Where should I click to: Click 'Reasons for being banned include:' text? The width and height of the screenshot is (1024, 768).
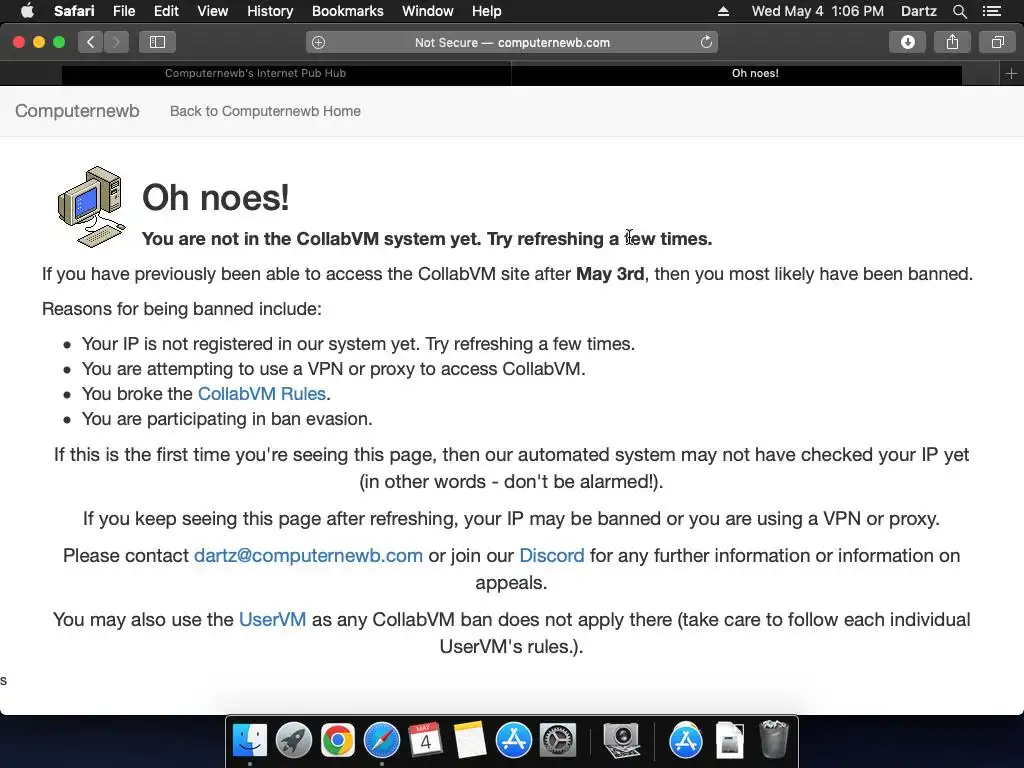(182, 309)
